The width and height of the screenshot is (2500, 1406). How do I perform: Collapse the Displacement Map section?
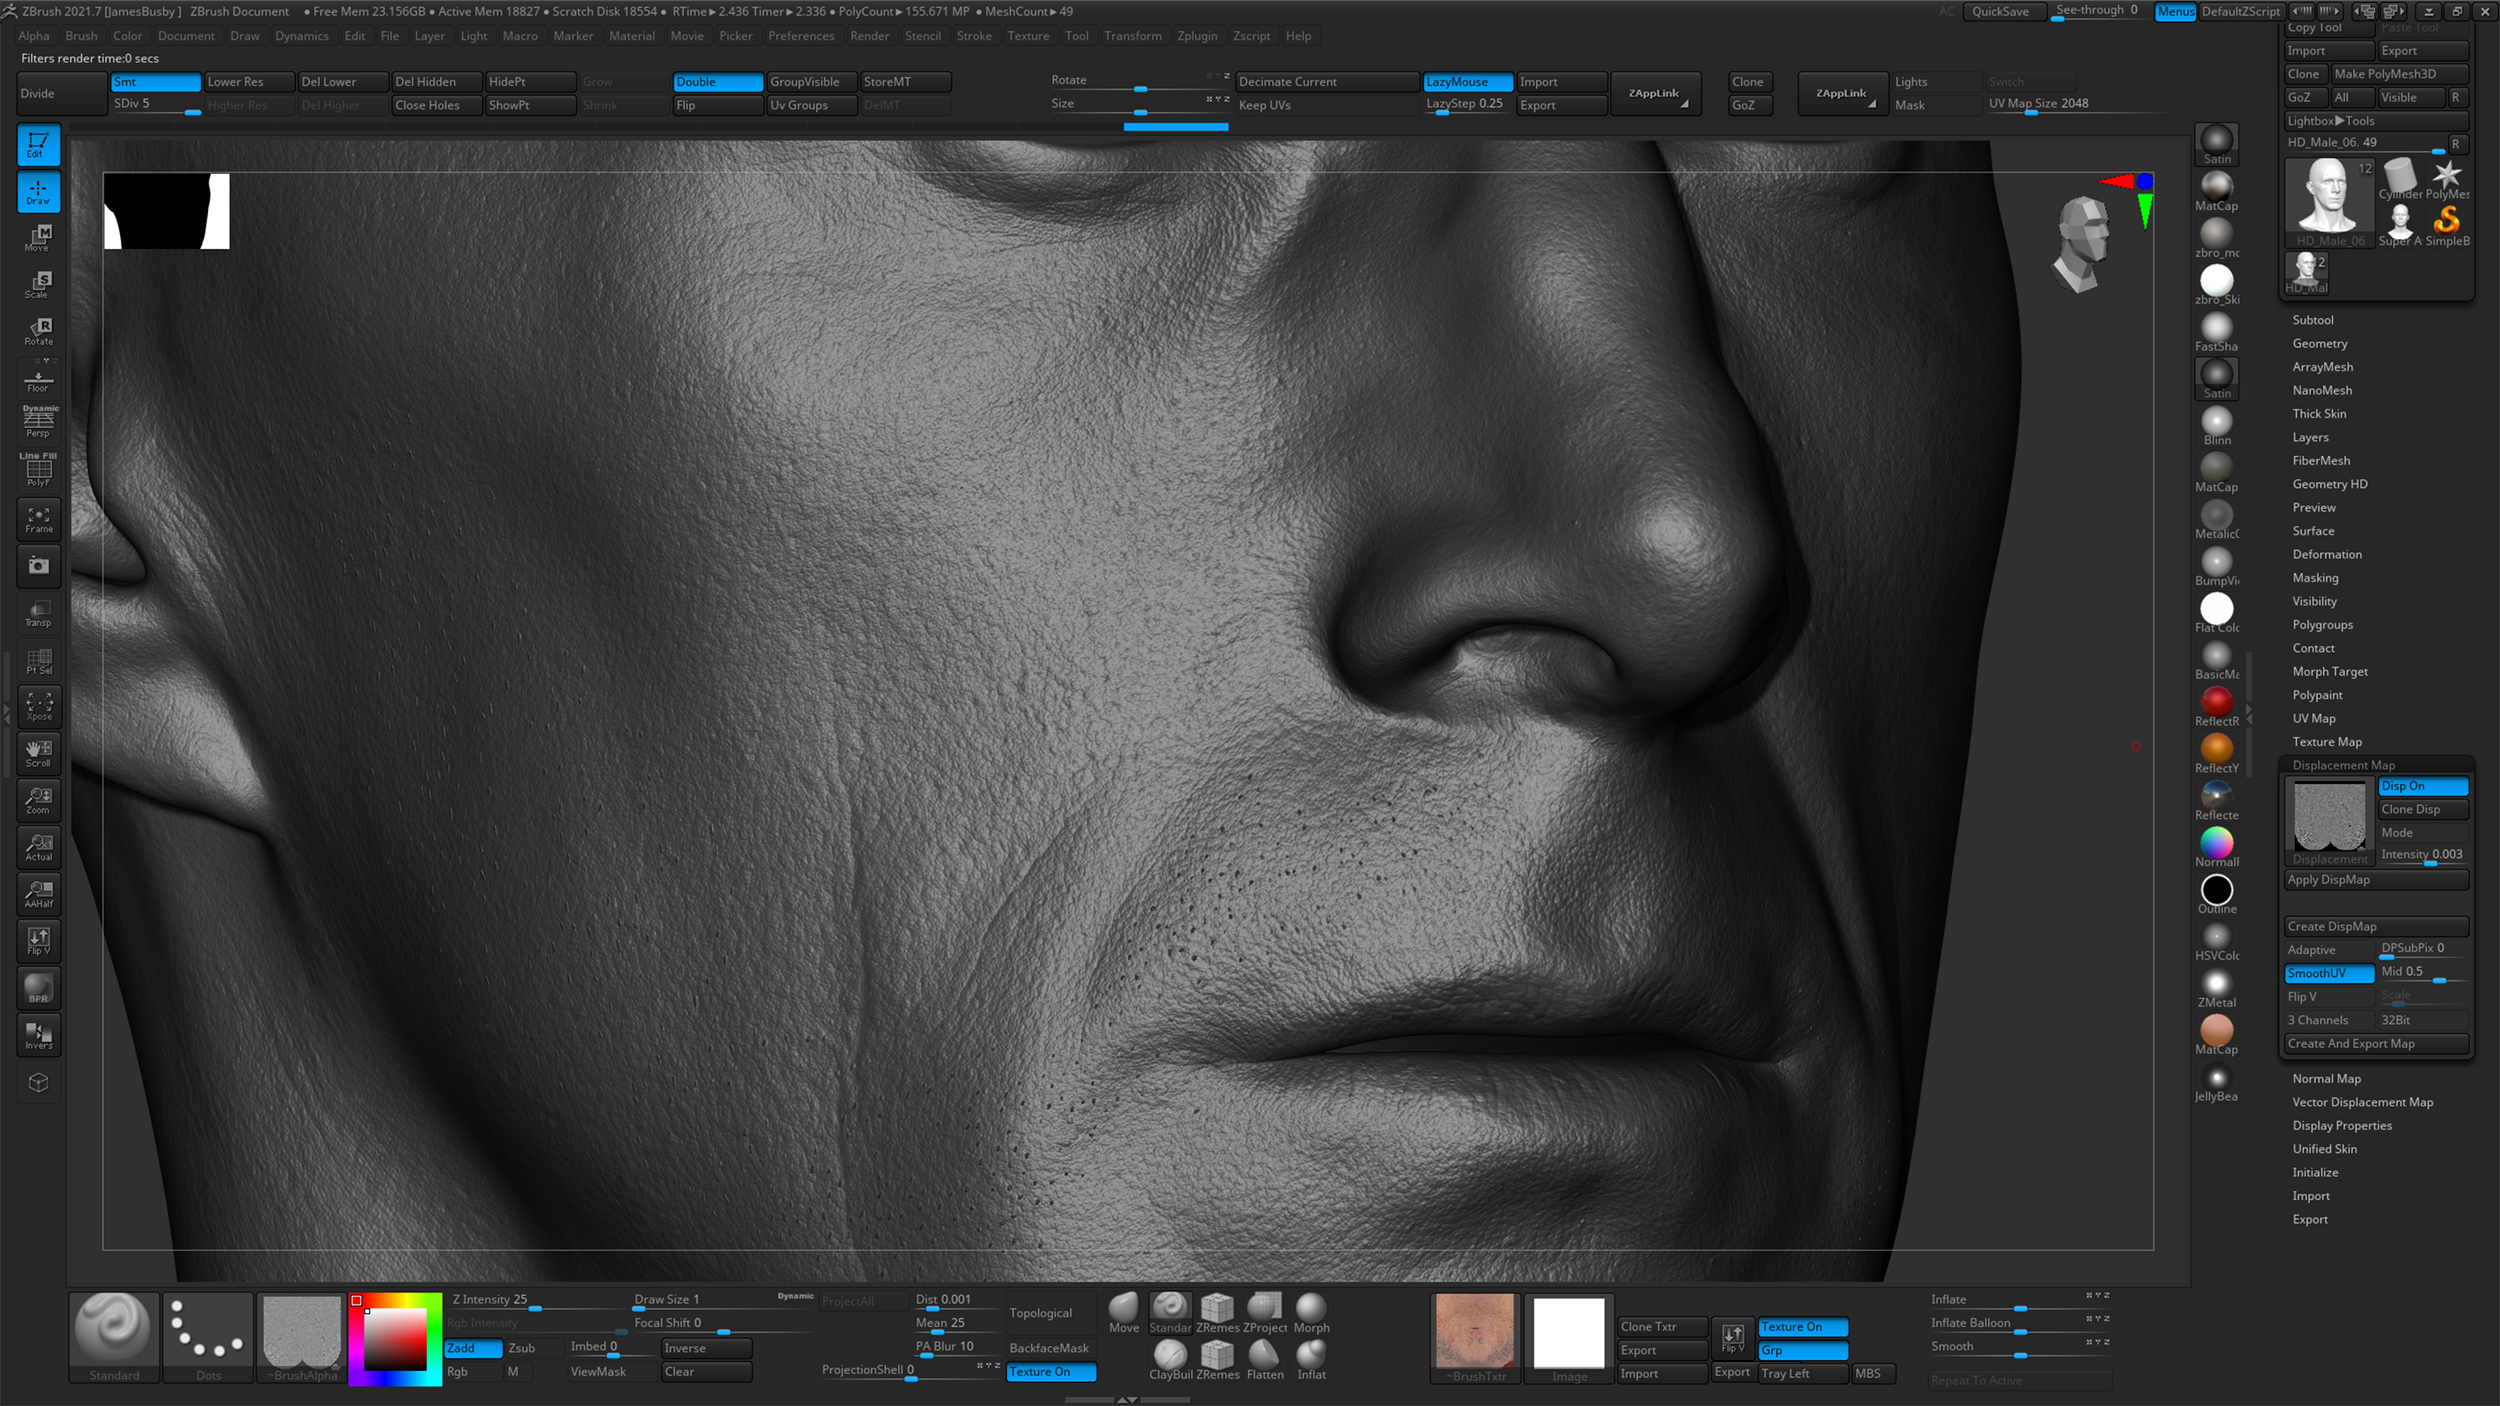tap(2343, 765)
